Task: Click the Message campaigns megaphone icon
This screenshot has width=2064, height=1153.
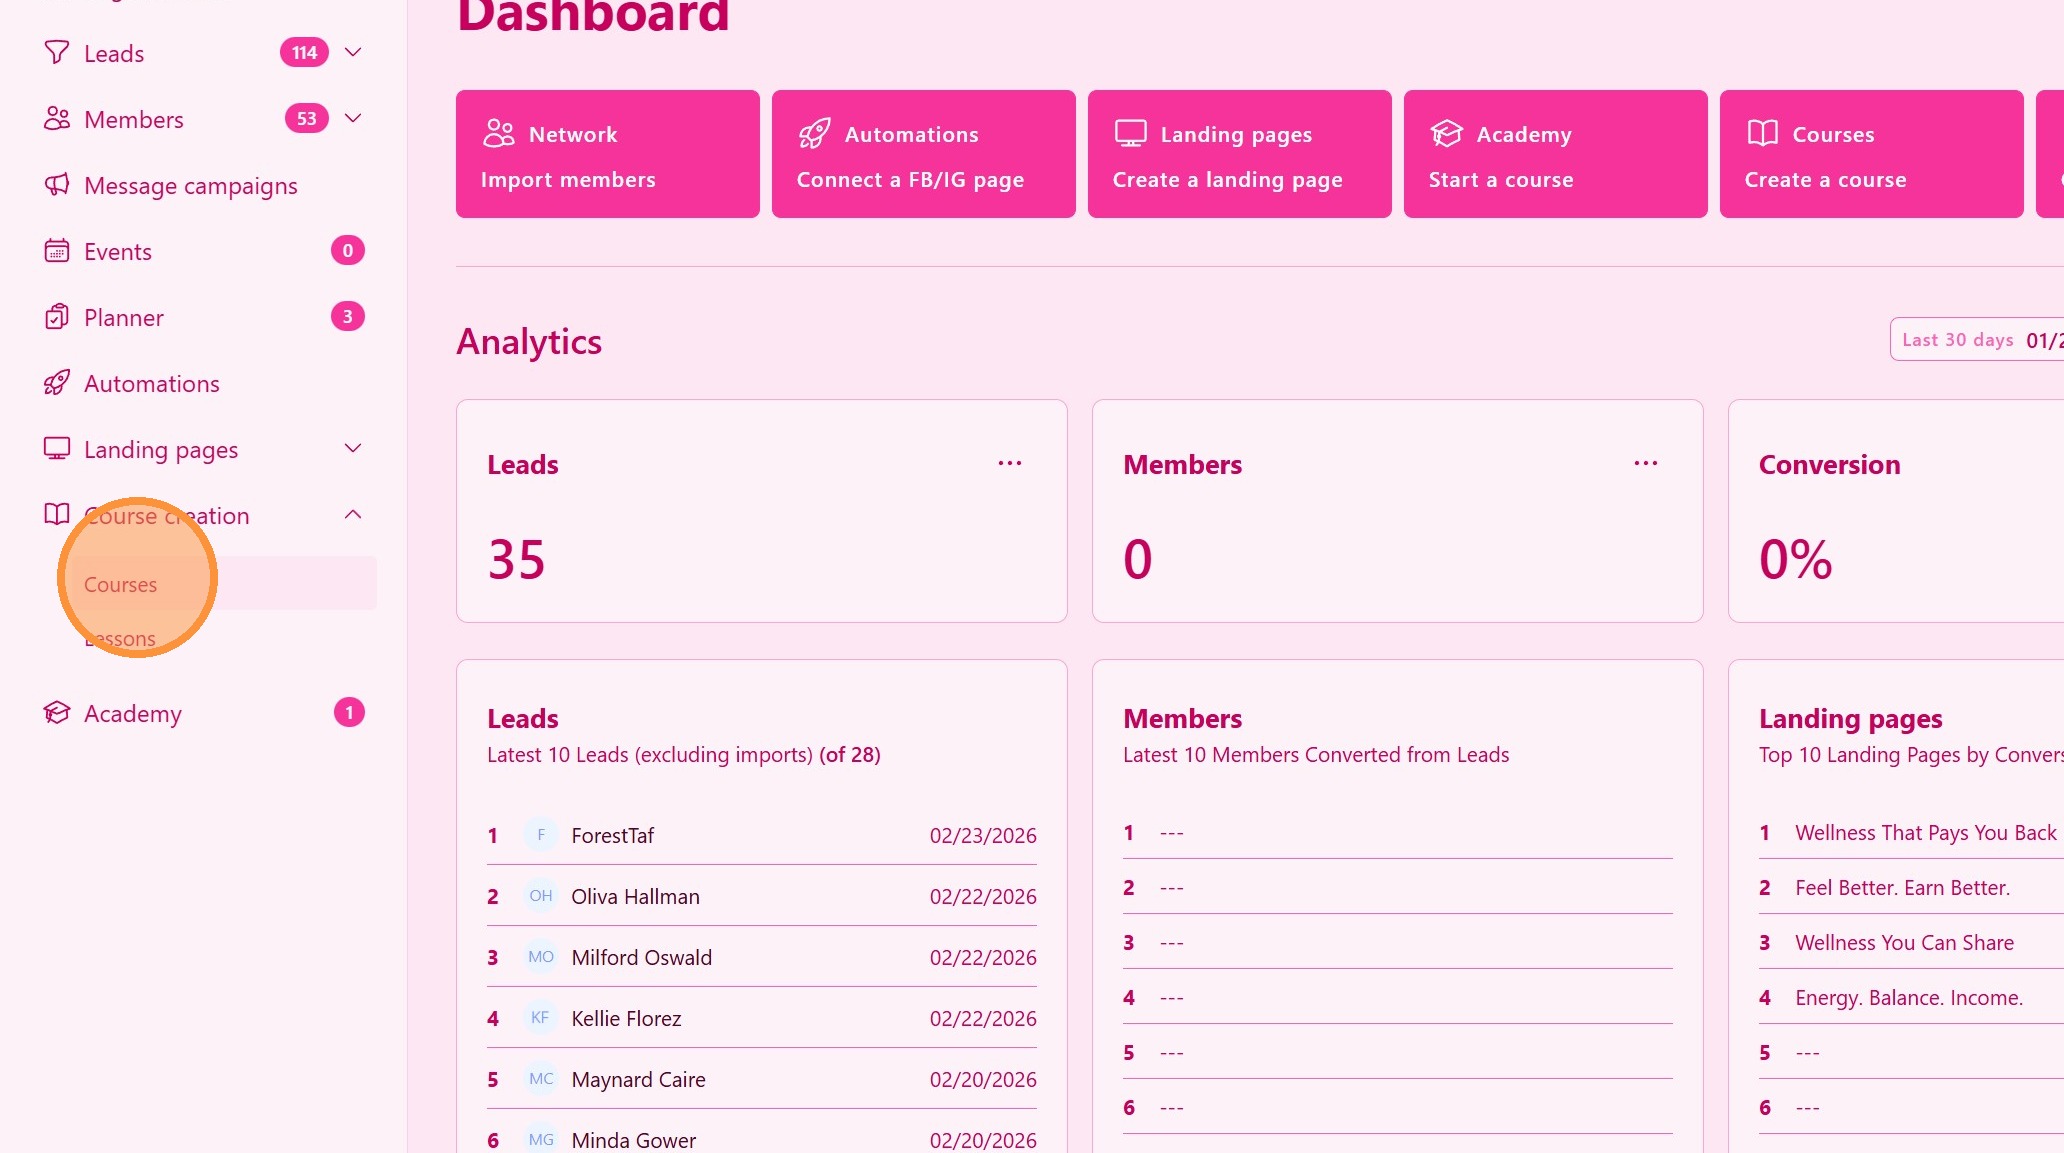Action: click(x=57, y=185)
